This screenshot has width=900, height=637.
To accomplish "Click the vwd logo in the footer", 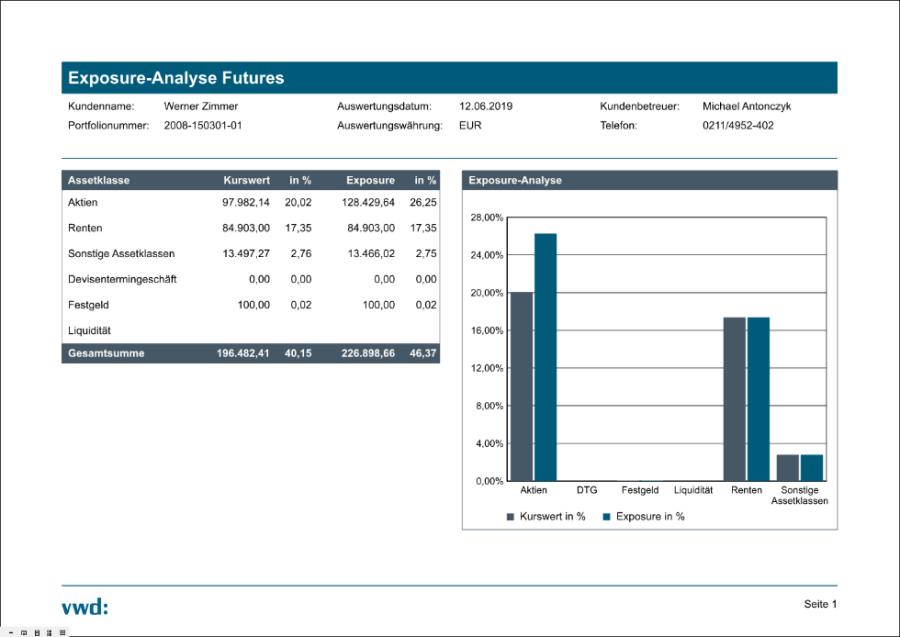I will (84, 606).
